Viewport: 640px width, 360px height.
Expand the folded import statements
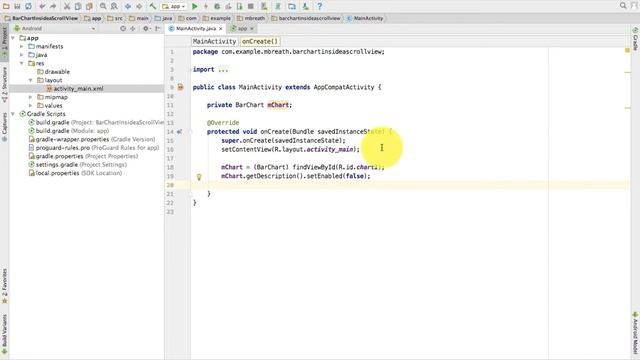coord(223,69)
